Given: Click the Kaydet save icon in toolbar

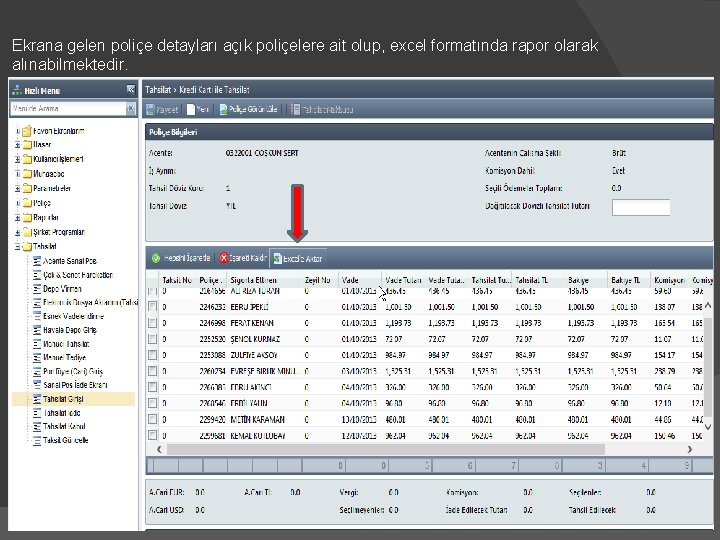Looking at the screenshot, I should (150, 110).
